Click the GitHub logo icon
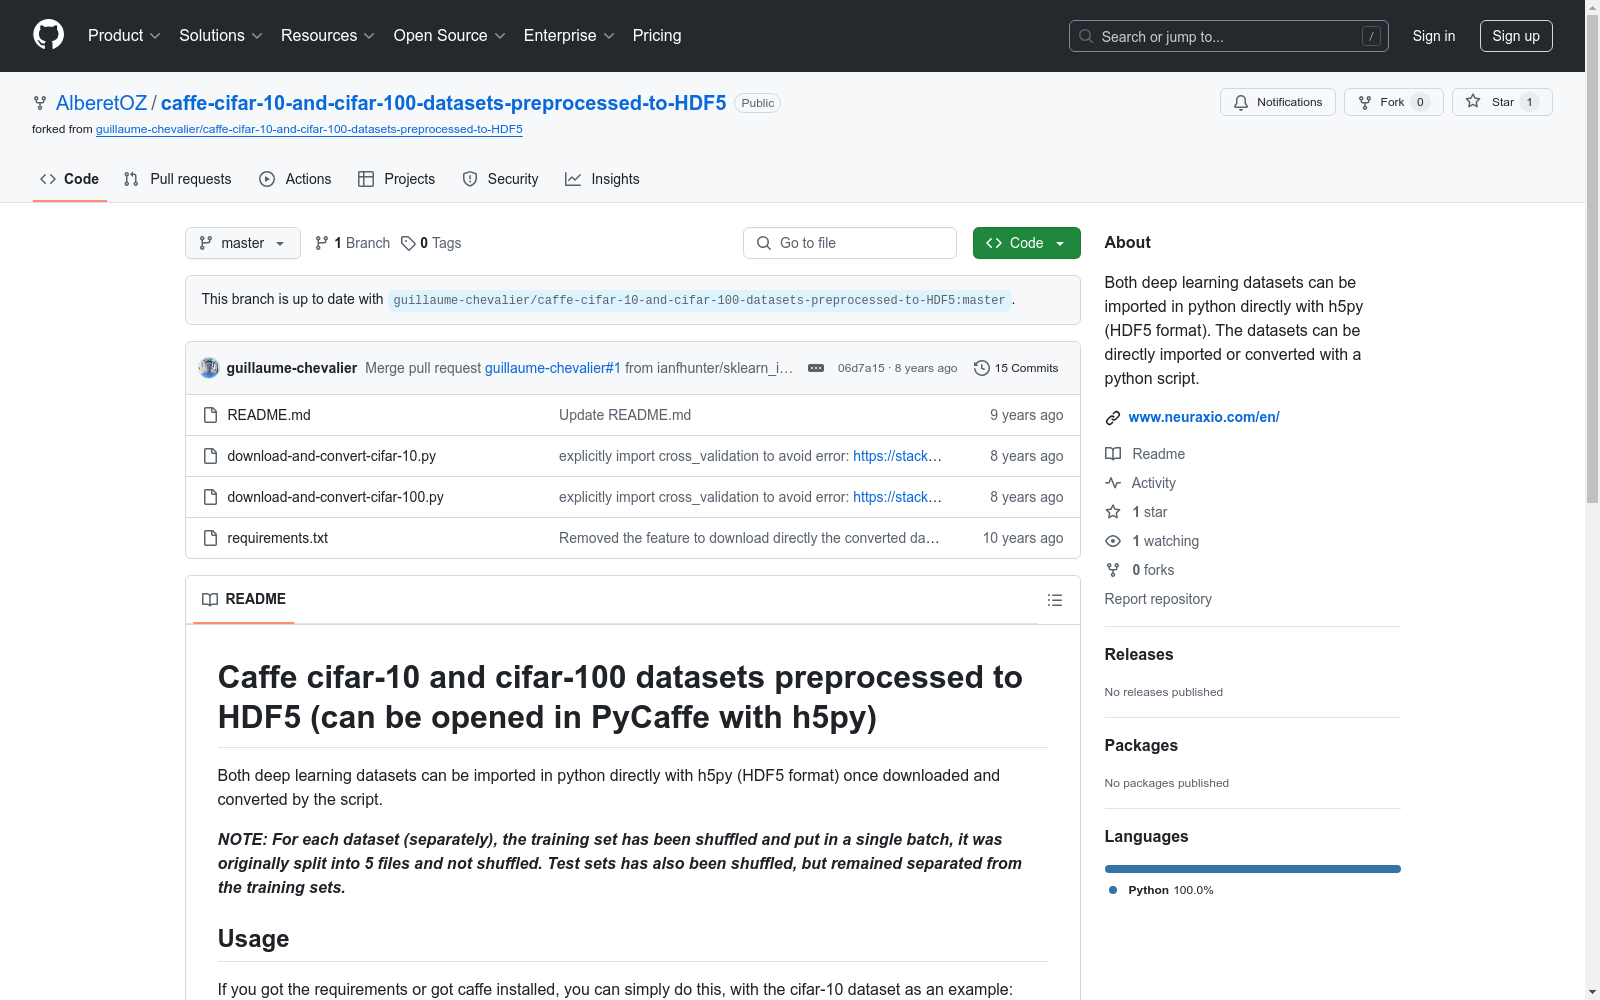Viewport: 1600px width, 1000px height. pos(48,35)
